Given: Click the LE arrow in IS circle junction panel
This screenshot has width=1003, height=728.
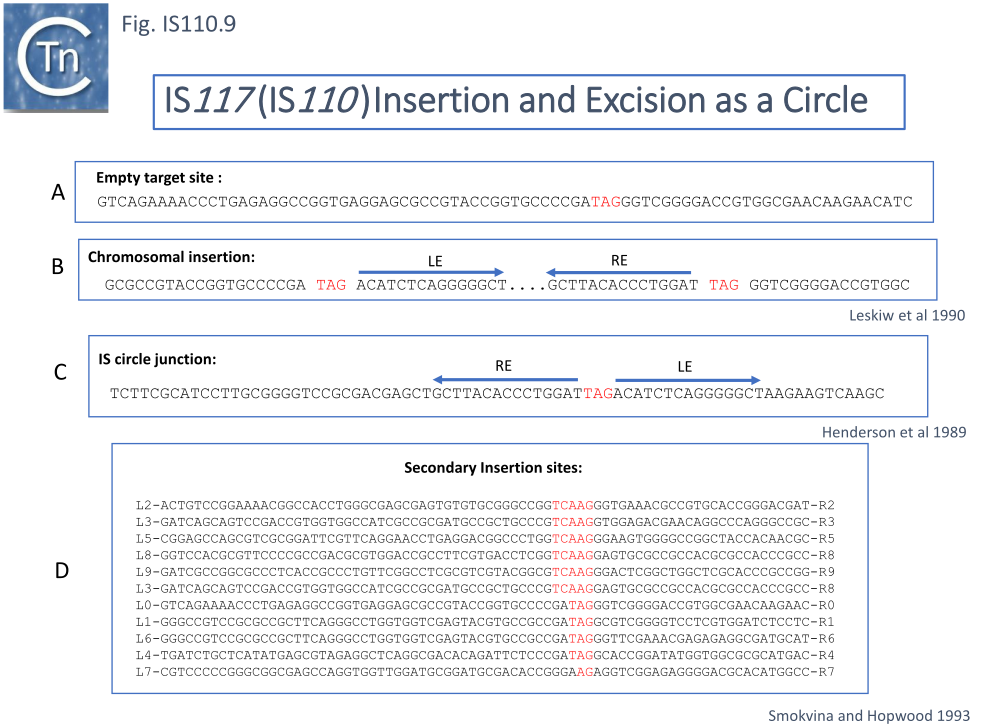Looking at the screenshot, I should [x=687, y=379].
